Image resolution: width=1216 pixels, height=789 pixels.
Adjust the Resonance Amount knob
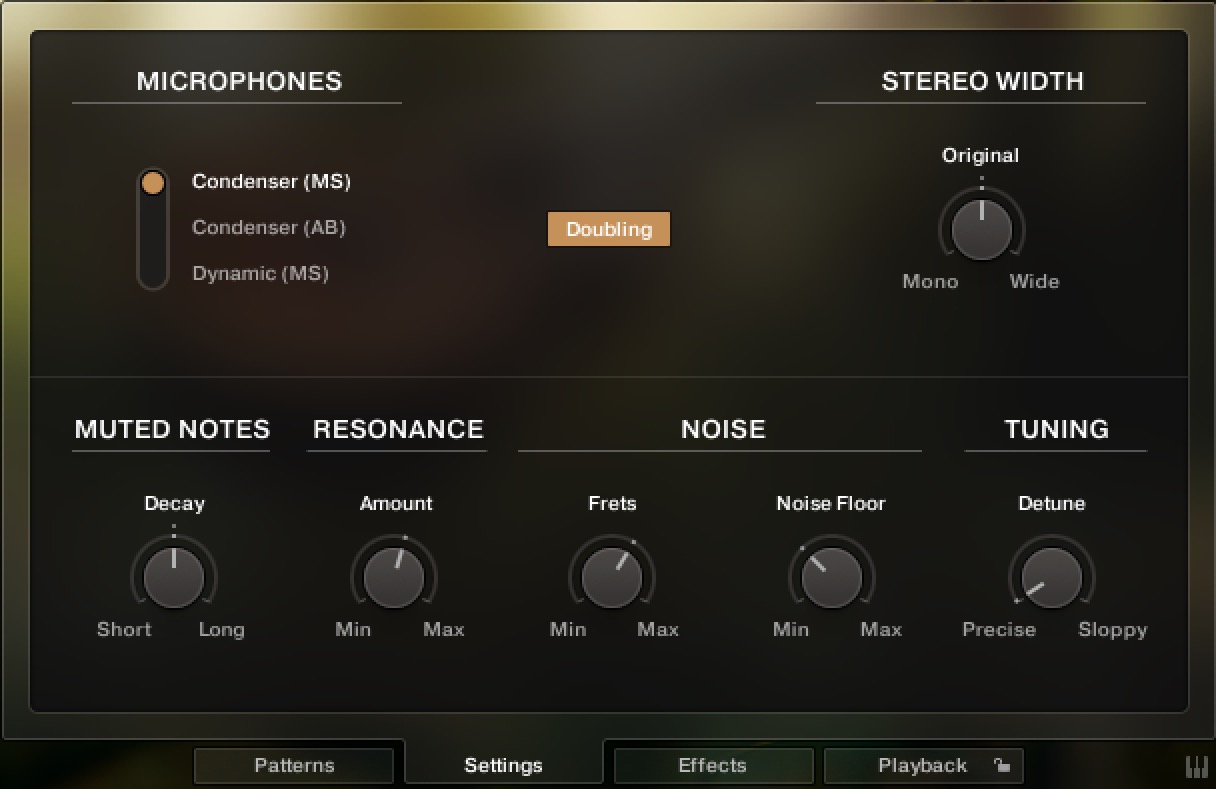tap(395, 576)
